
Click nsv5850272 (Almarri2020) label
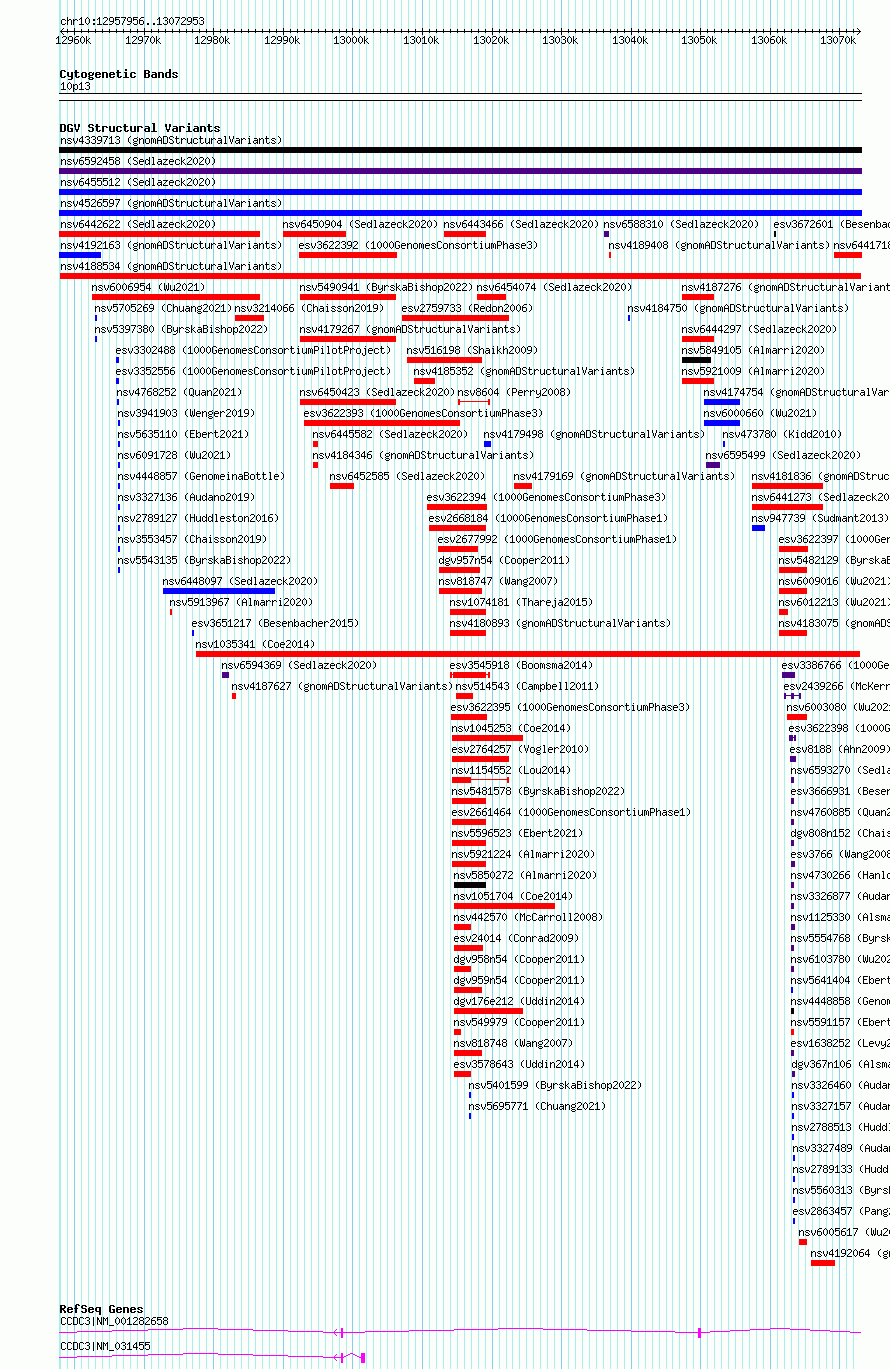coord(525,875)
